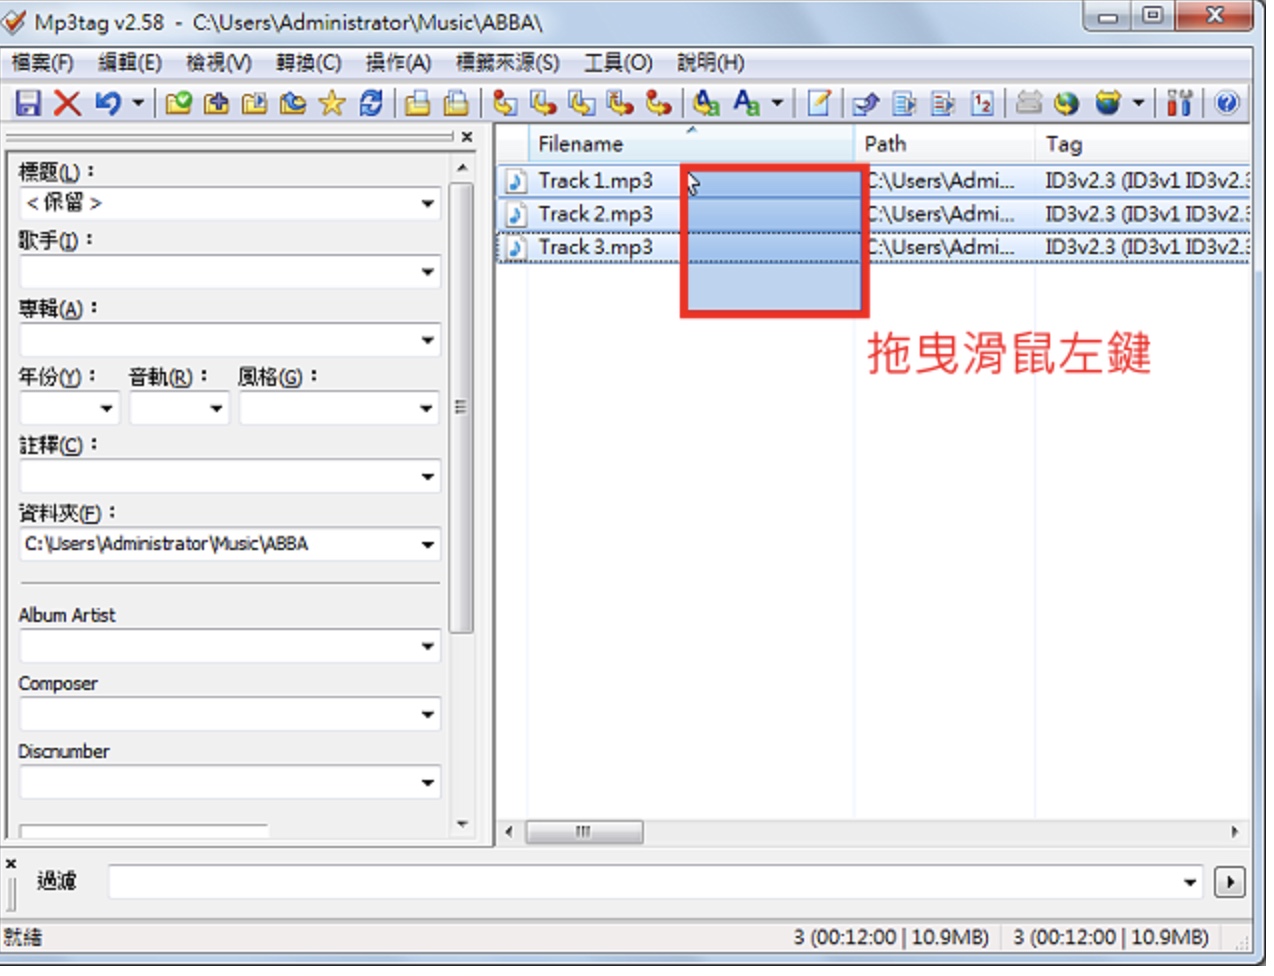Expand the 風格 field dropdown
The height and width of the screenshot is (976, 1274).
[x=428, y=408]
